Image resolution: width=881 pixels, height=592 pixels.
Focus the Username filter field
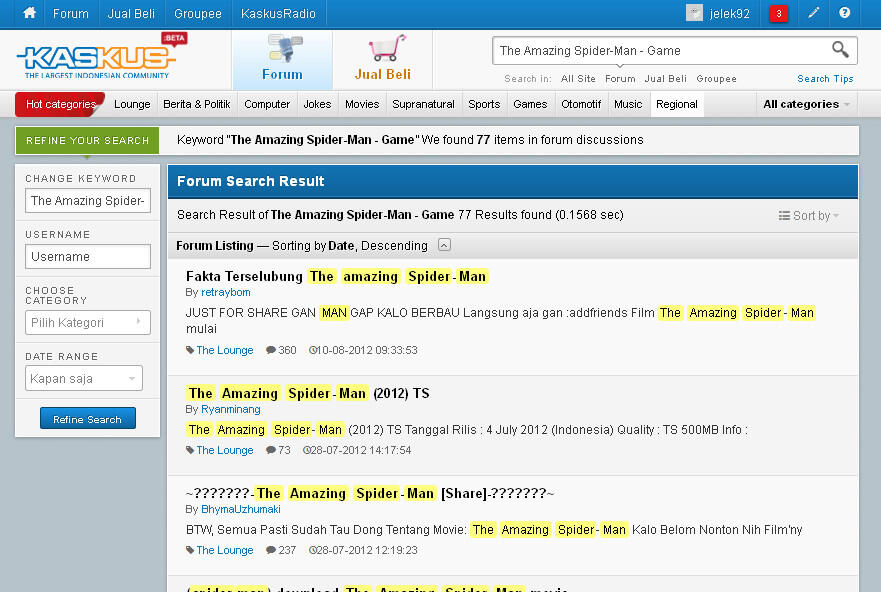coord(88,257)
